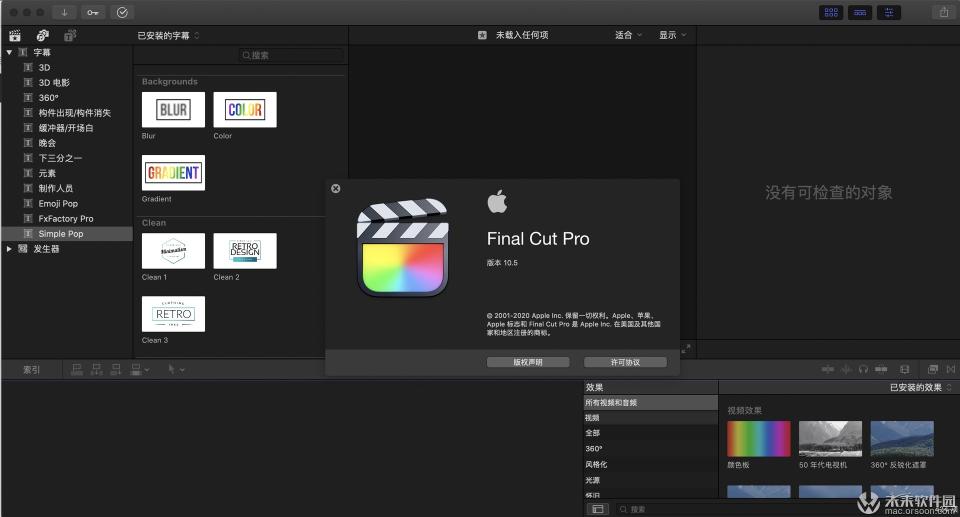Viewport: 960px width, 517px height.
Task: Select the Emoji Pop category
Action: pyautogui.click(x=67, y=203)
